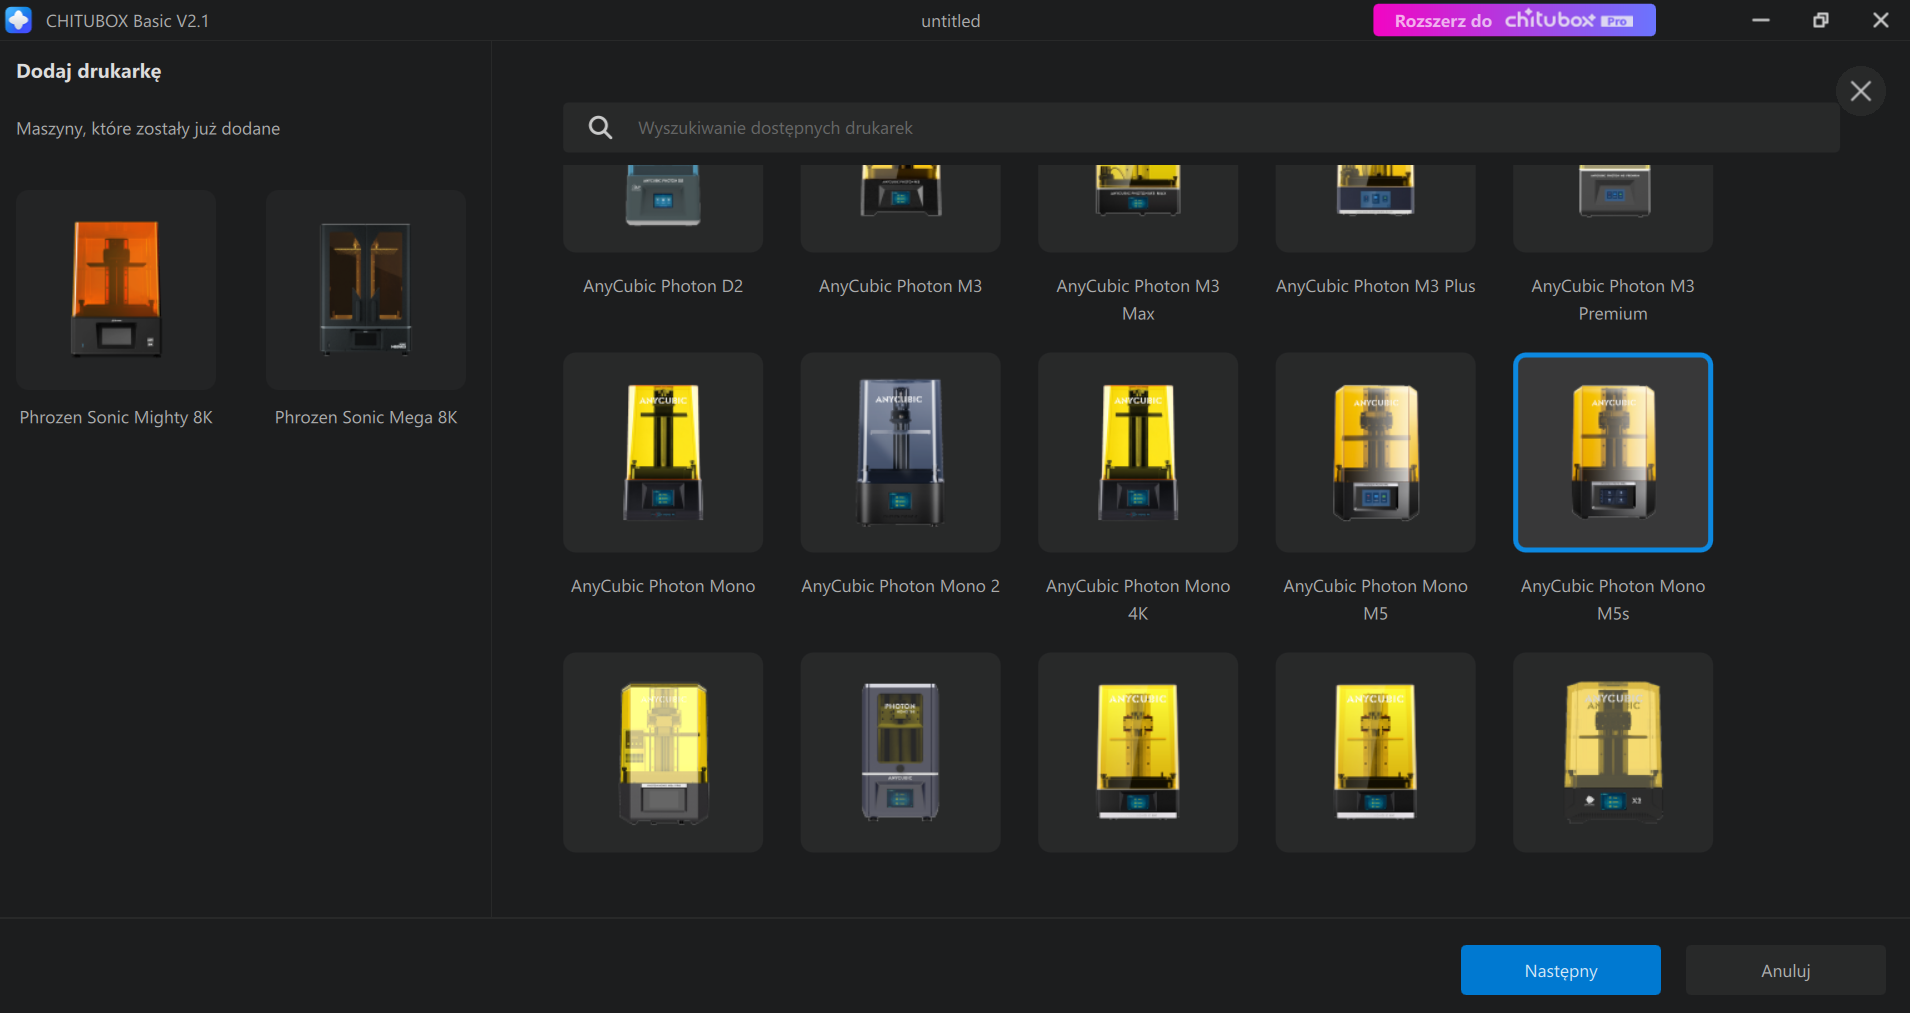Select the AnyCubic Photon M3 Max card

[x=1138, y=208]
